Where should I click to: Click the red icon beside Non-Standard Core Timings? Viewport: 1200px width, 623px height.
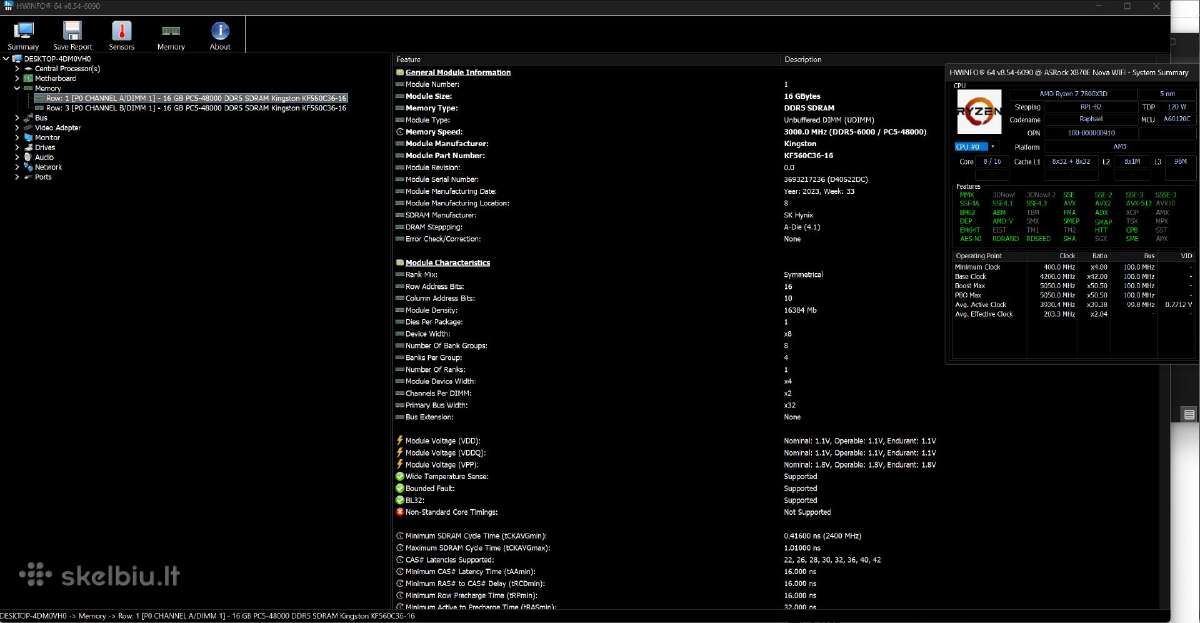click(400, 512)
